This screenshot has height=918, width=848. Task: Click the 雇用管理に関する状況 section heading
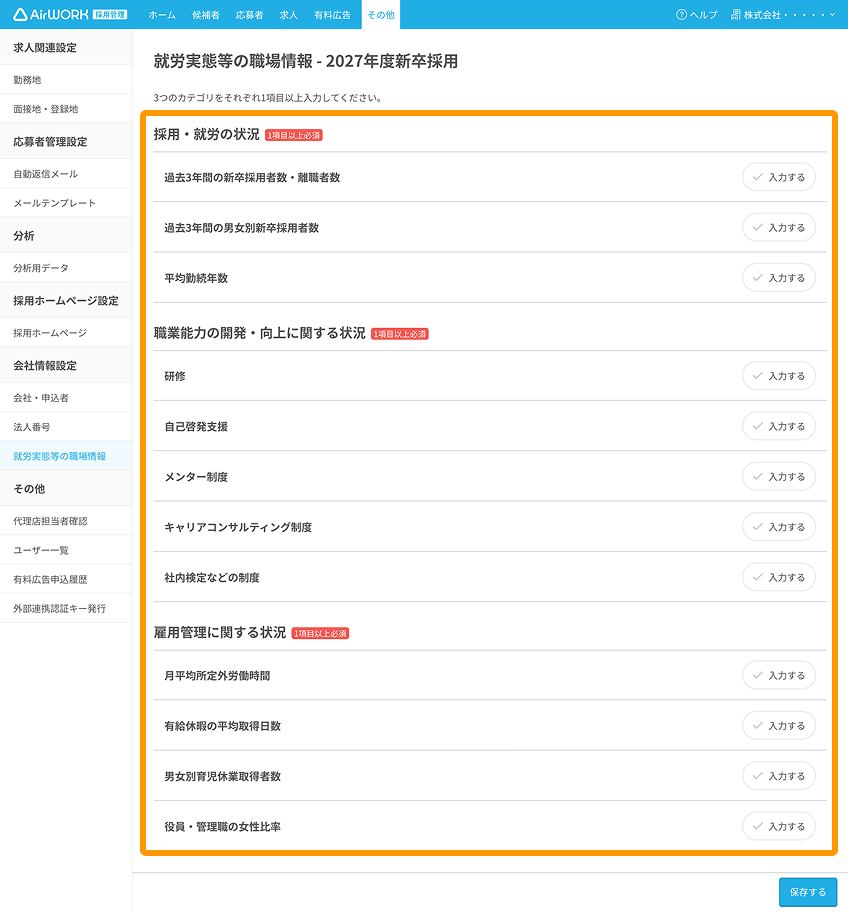click(x=220, y=632)
